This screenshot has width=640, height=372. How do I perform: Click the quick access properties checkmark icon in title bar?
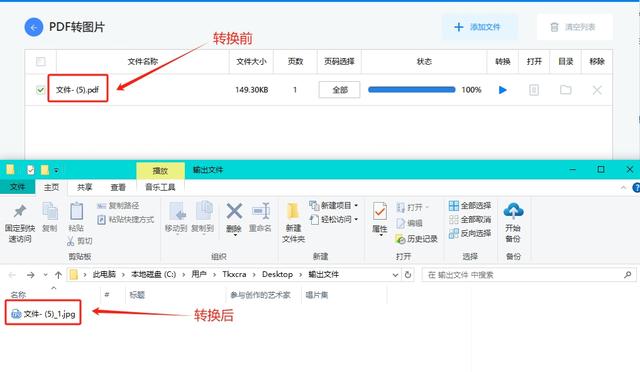(x=30, y=170)
